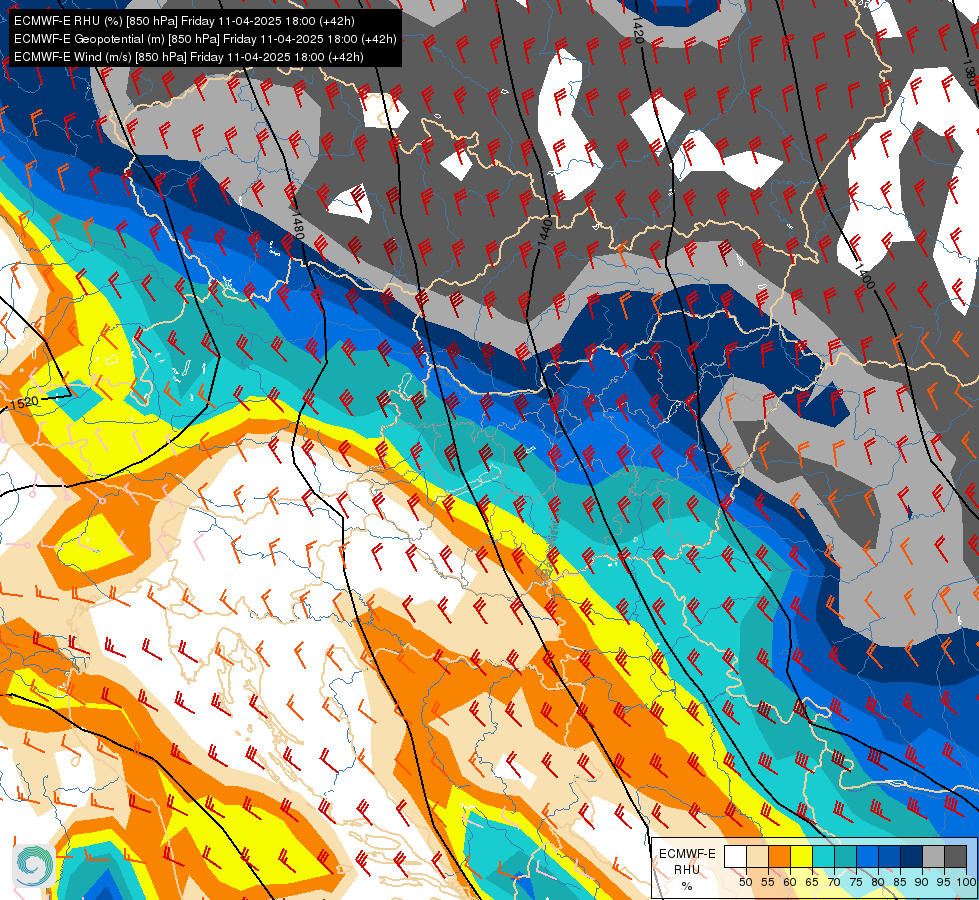Pick the bright blue legend swatch for 75-80%
The image size is (979, 900).
pyautogui.click(x=868, y=856)
